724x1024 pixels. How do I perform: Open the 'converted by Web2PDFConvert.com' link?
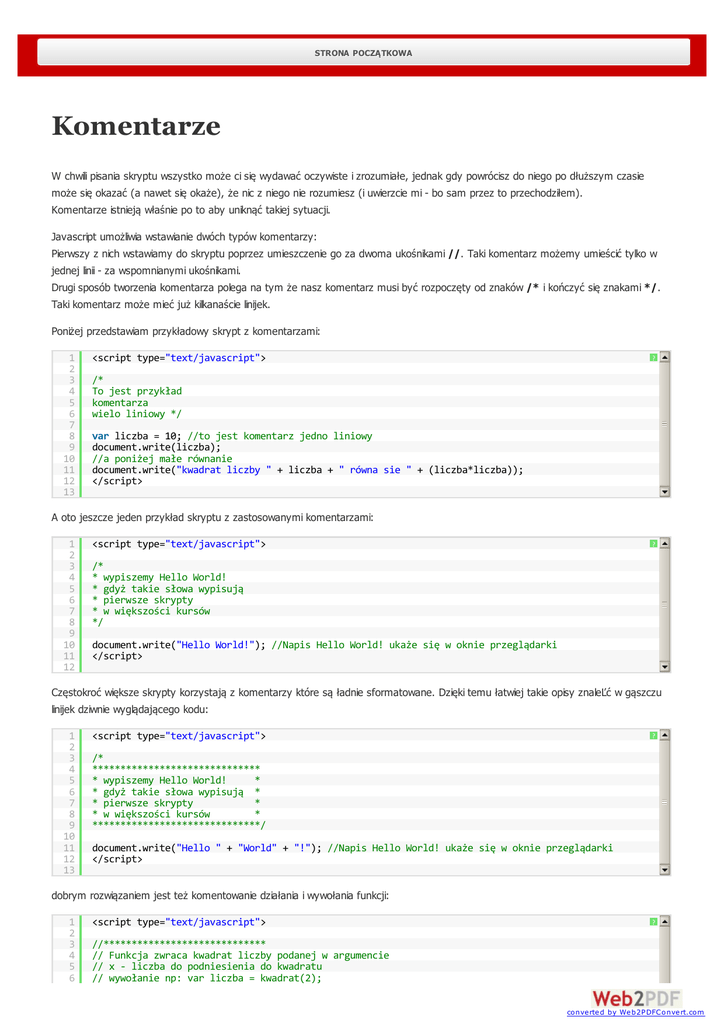636,1012
